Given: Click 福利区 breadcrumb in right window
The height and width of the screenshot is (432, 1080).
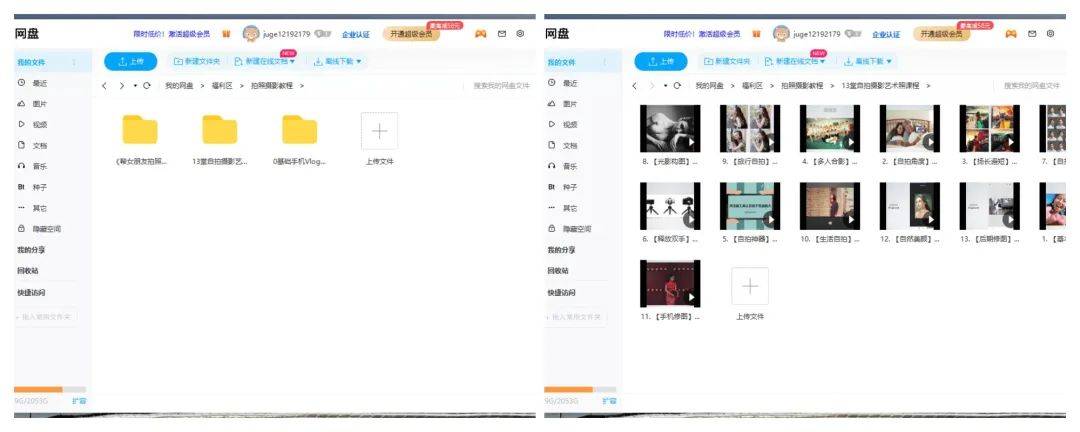Looking at the screenshot, I should 752,86.
